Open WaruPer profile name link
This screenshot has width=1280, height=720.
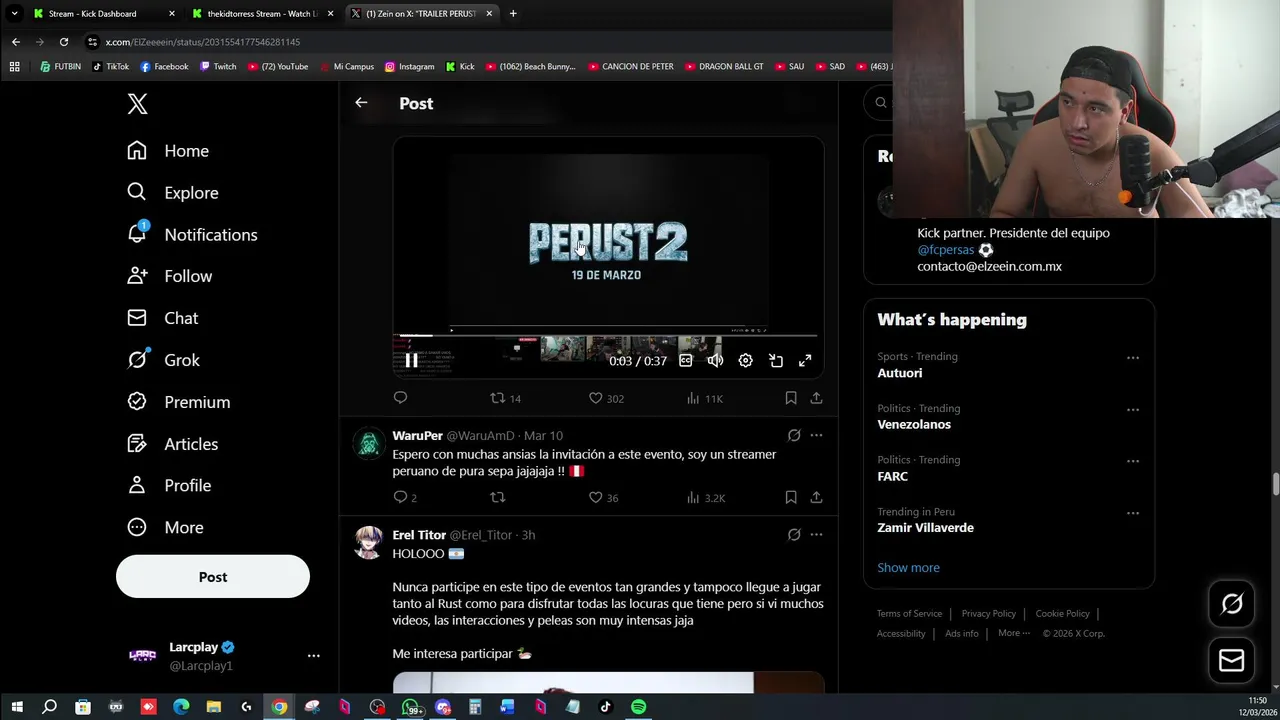click(417, 436)
